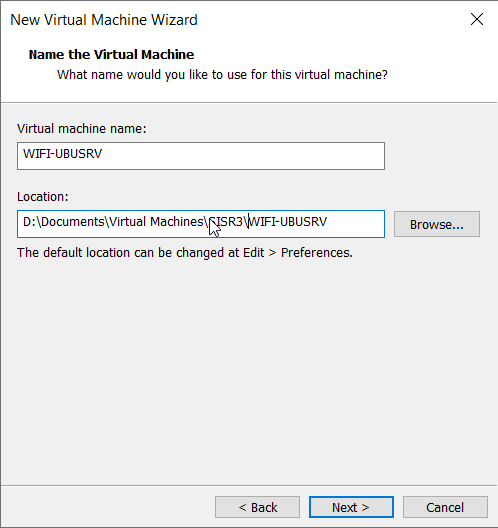Image resolution: width=498 pixels, height=528 pixels.
Task: Click the SISR3 folder in Location path
Action: click(226, 222)
